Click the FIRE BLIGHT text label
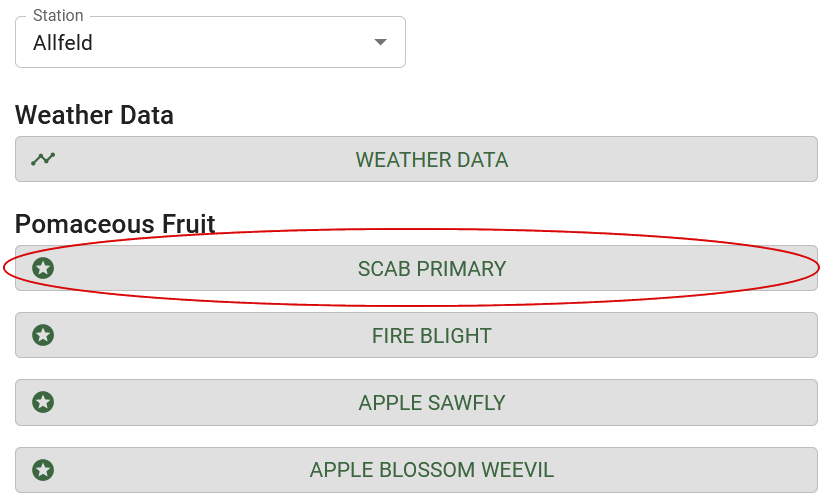Viewport: 823px width, 497px height. (432, 336)
